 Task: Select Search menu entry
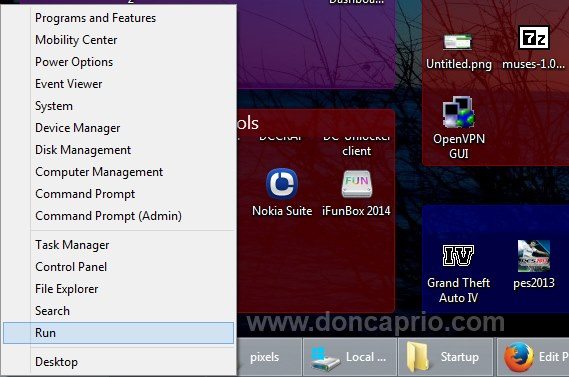pyautogui.click(x=119, y=311)
